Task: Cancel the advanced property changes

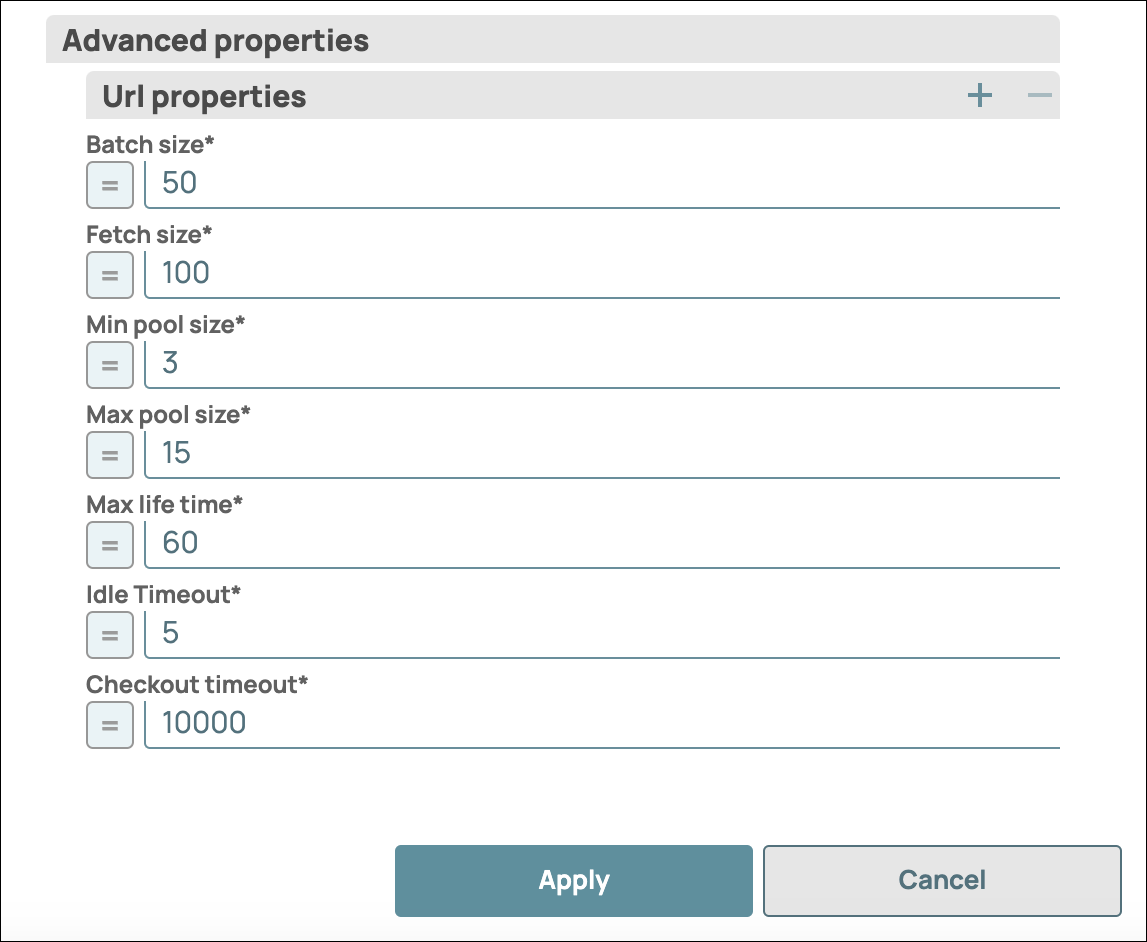Action: (x=940, y=880)
